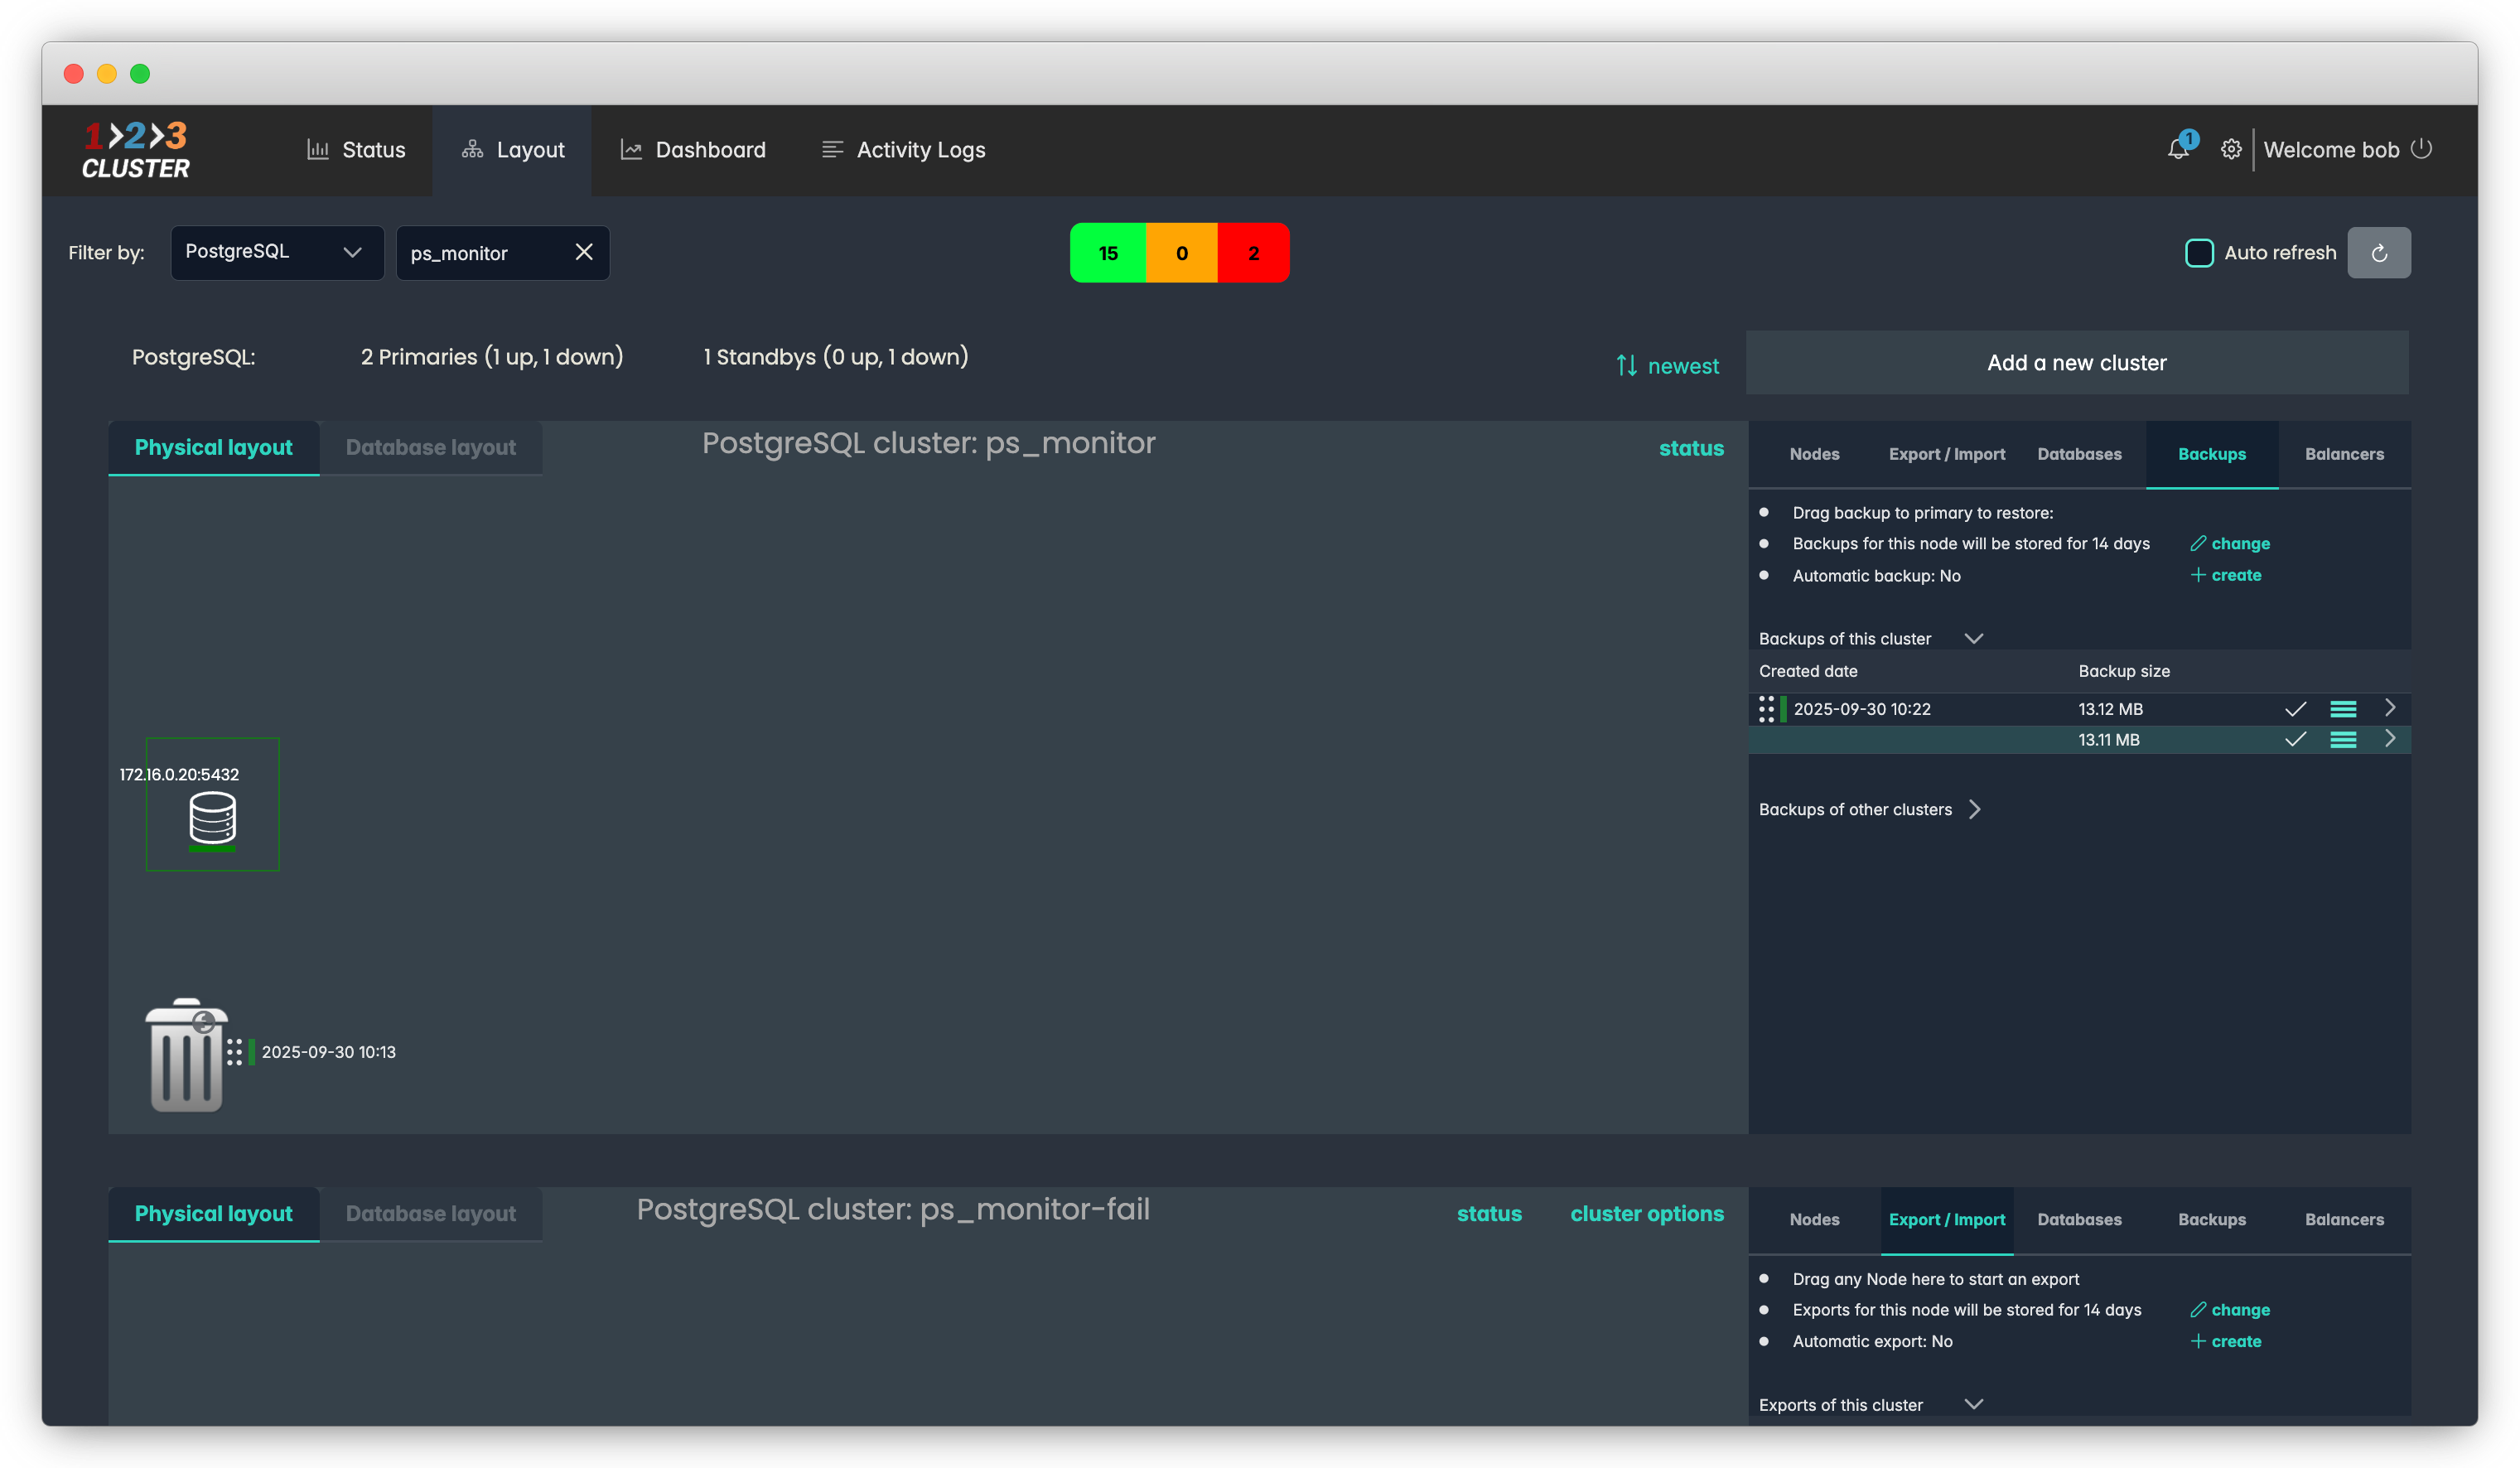Screen dimensions: 2520x1468
Task: Open settings via the gear icon
Action: 2230,150
